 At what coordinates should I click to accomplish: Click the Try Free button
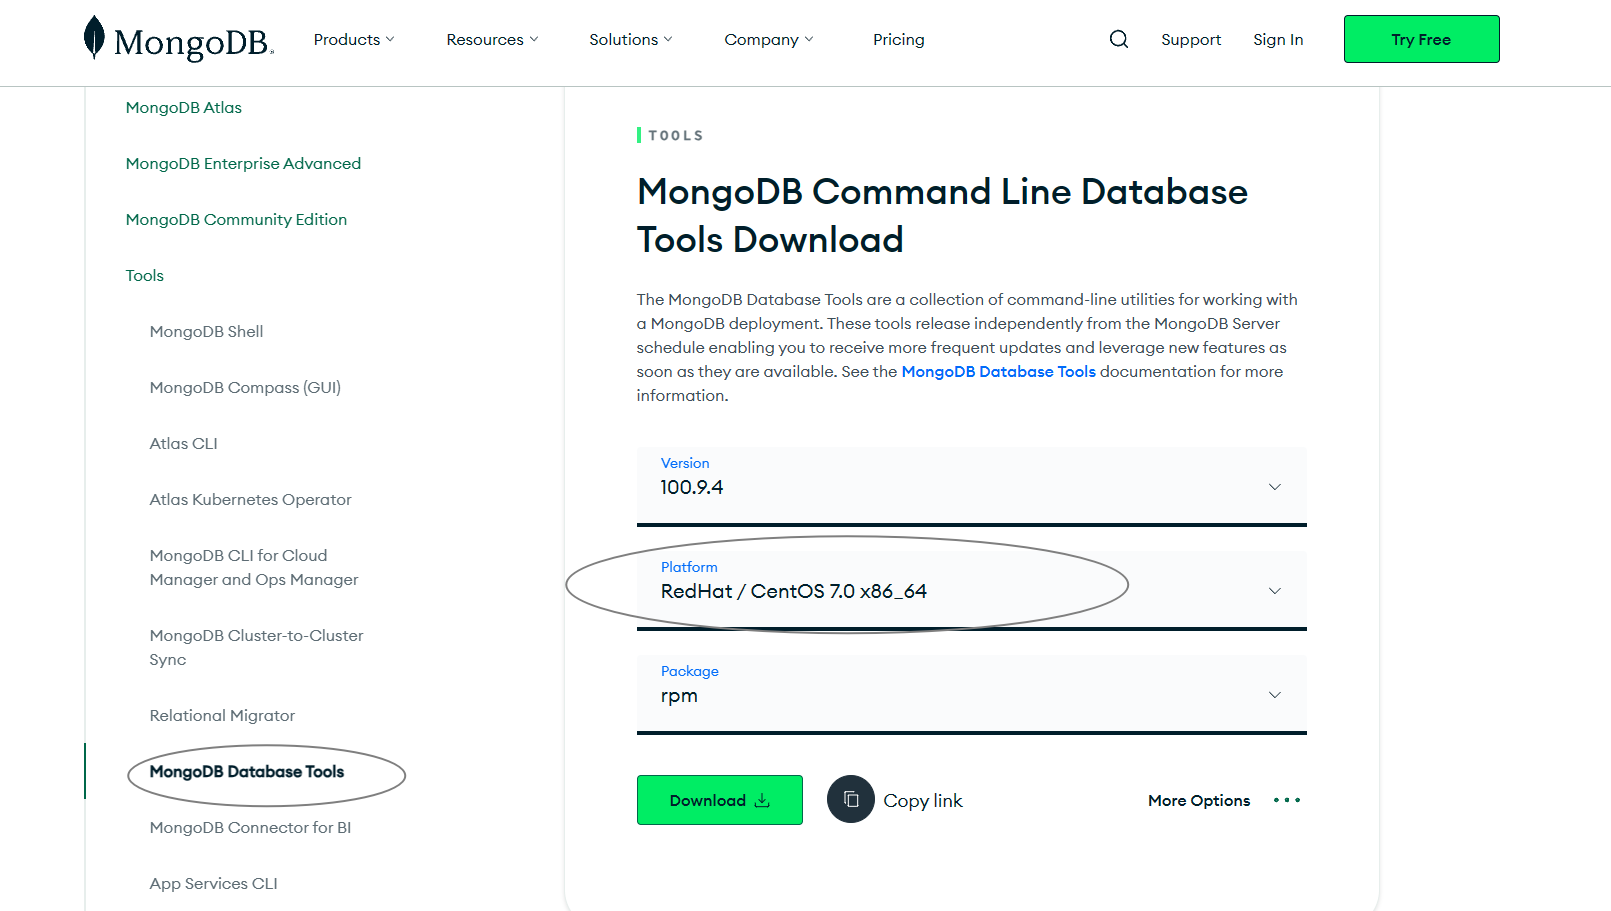[1421, 39]
